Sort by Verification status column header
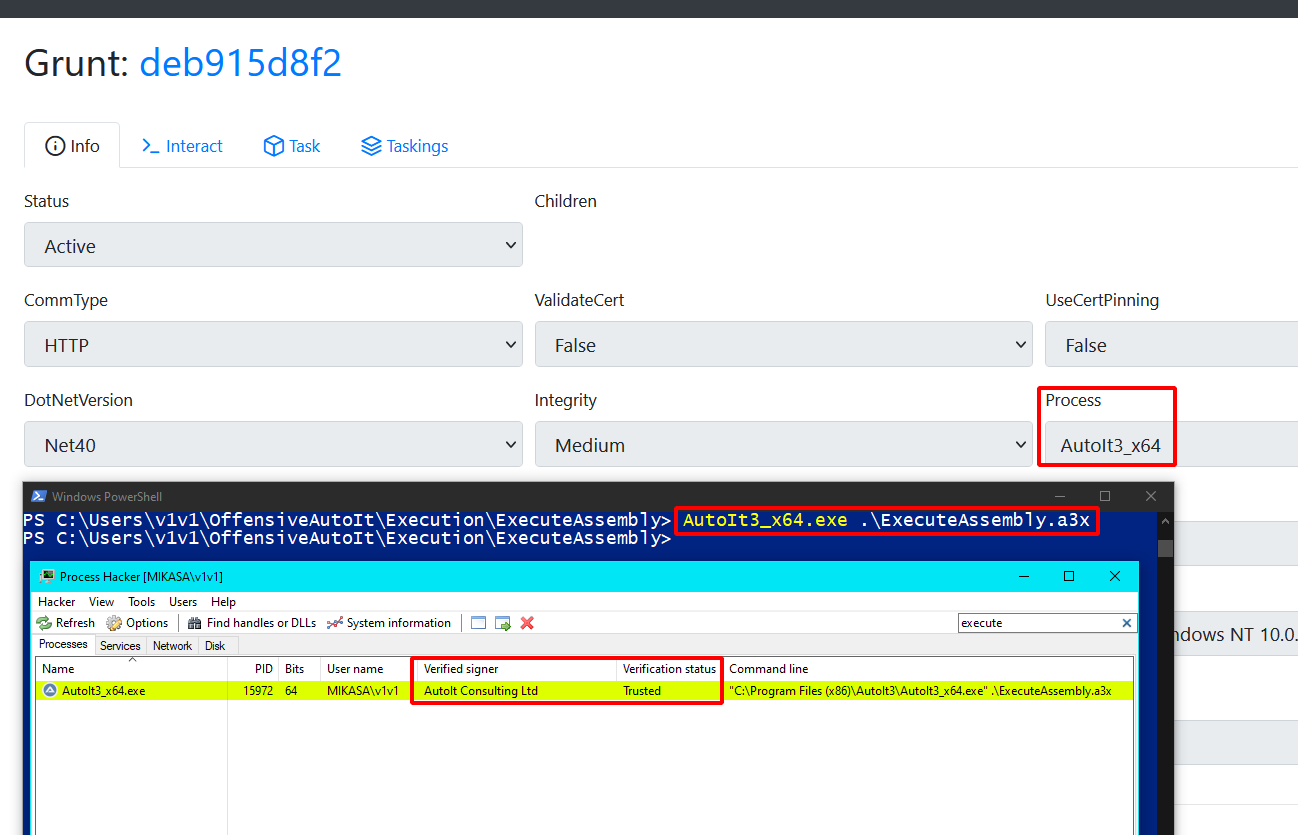Screen dimensions: 1298x835 (669, 669)
